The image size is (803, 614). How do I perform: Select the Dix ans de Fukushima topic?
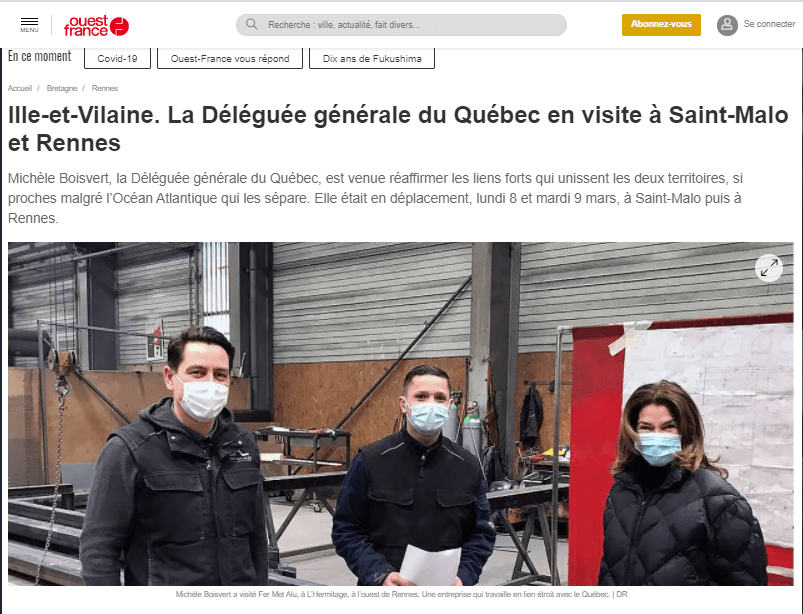pos(372,58)
